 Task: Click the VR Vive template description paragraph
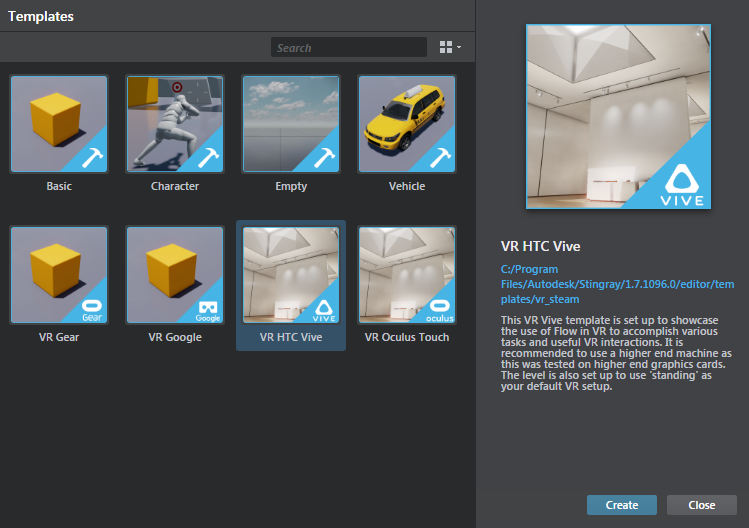pos(616,353)
